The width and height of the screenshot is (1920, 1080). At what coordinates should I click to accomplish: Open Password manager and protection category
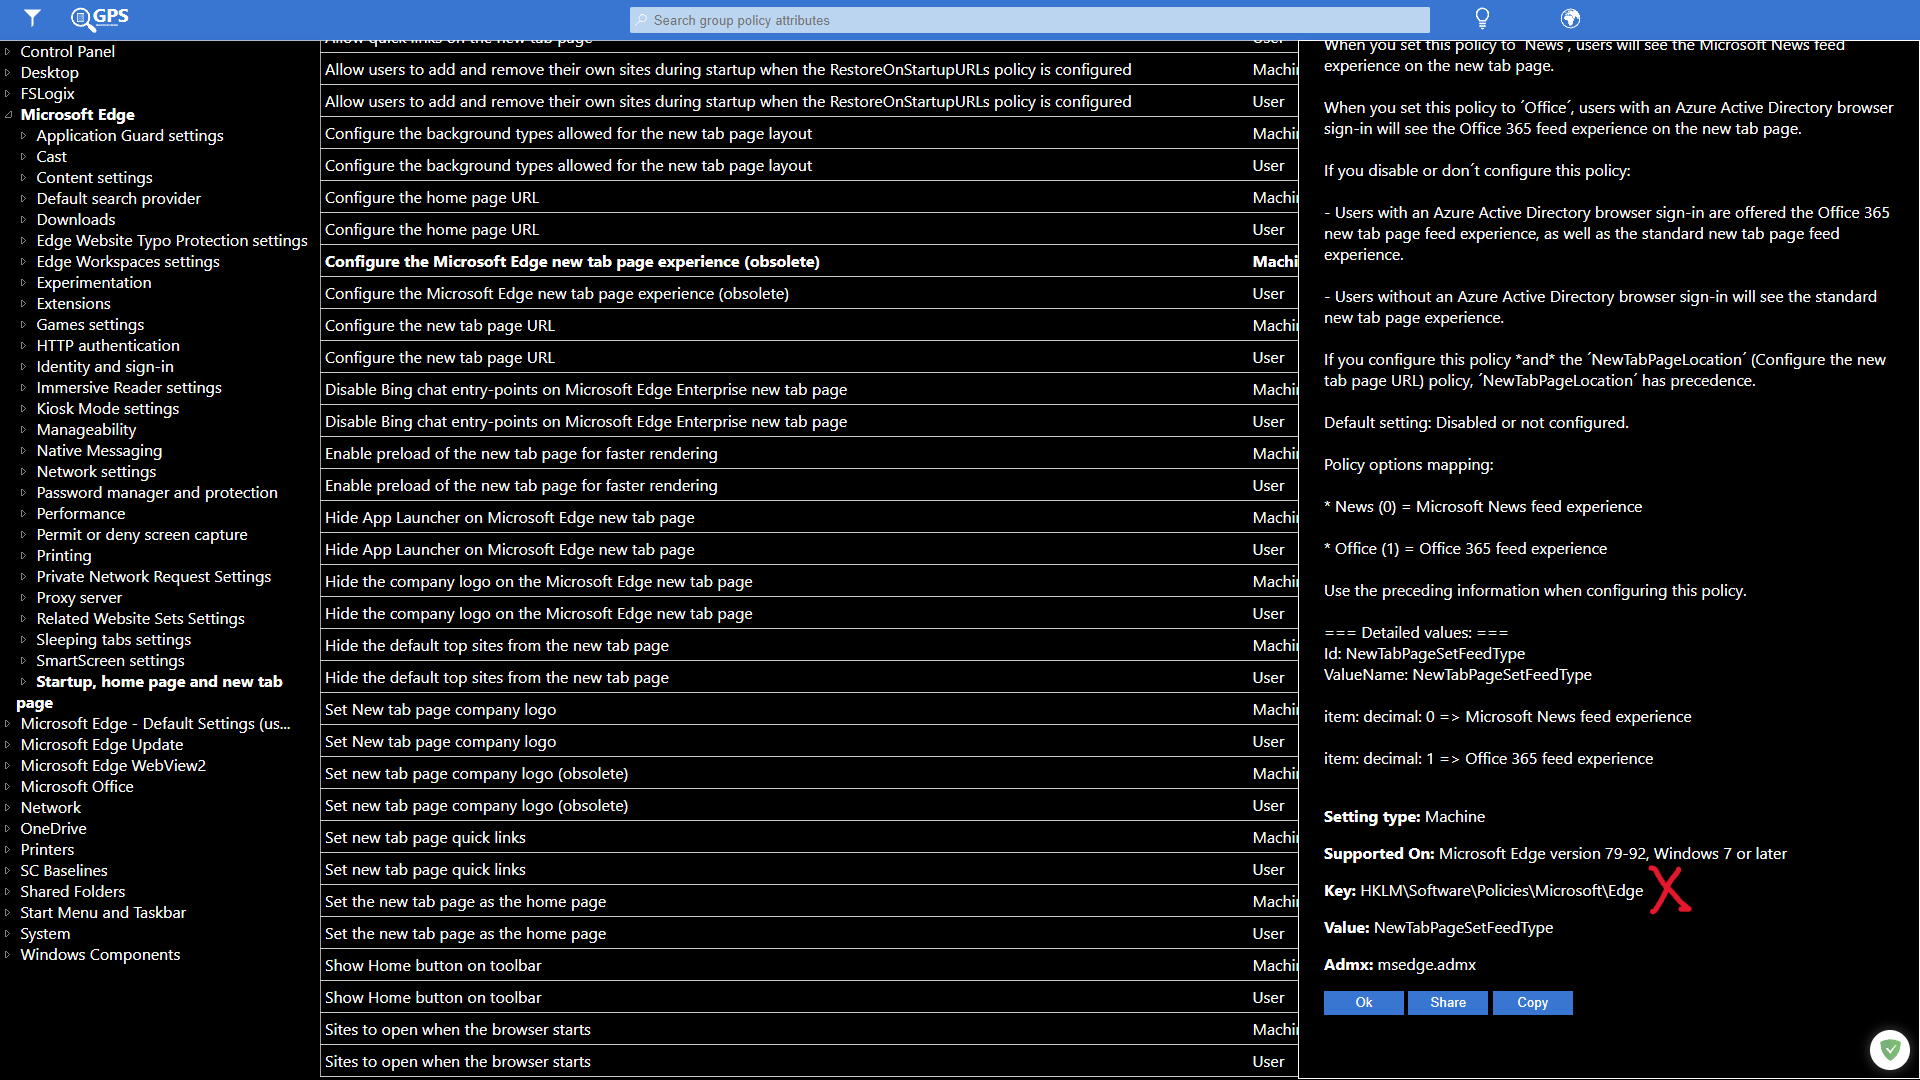pyautogui.click(x=157, y=492)
